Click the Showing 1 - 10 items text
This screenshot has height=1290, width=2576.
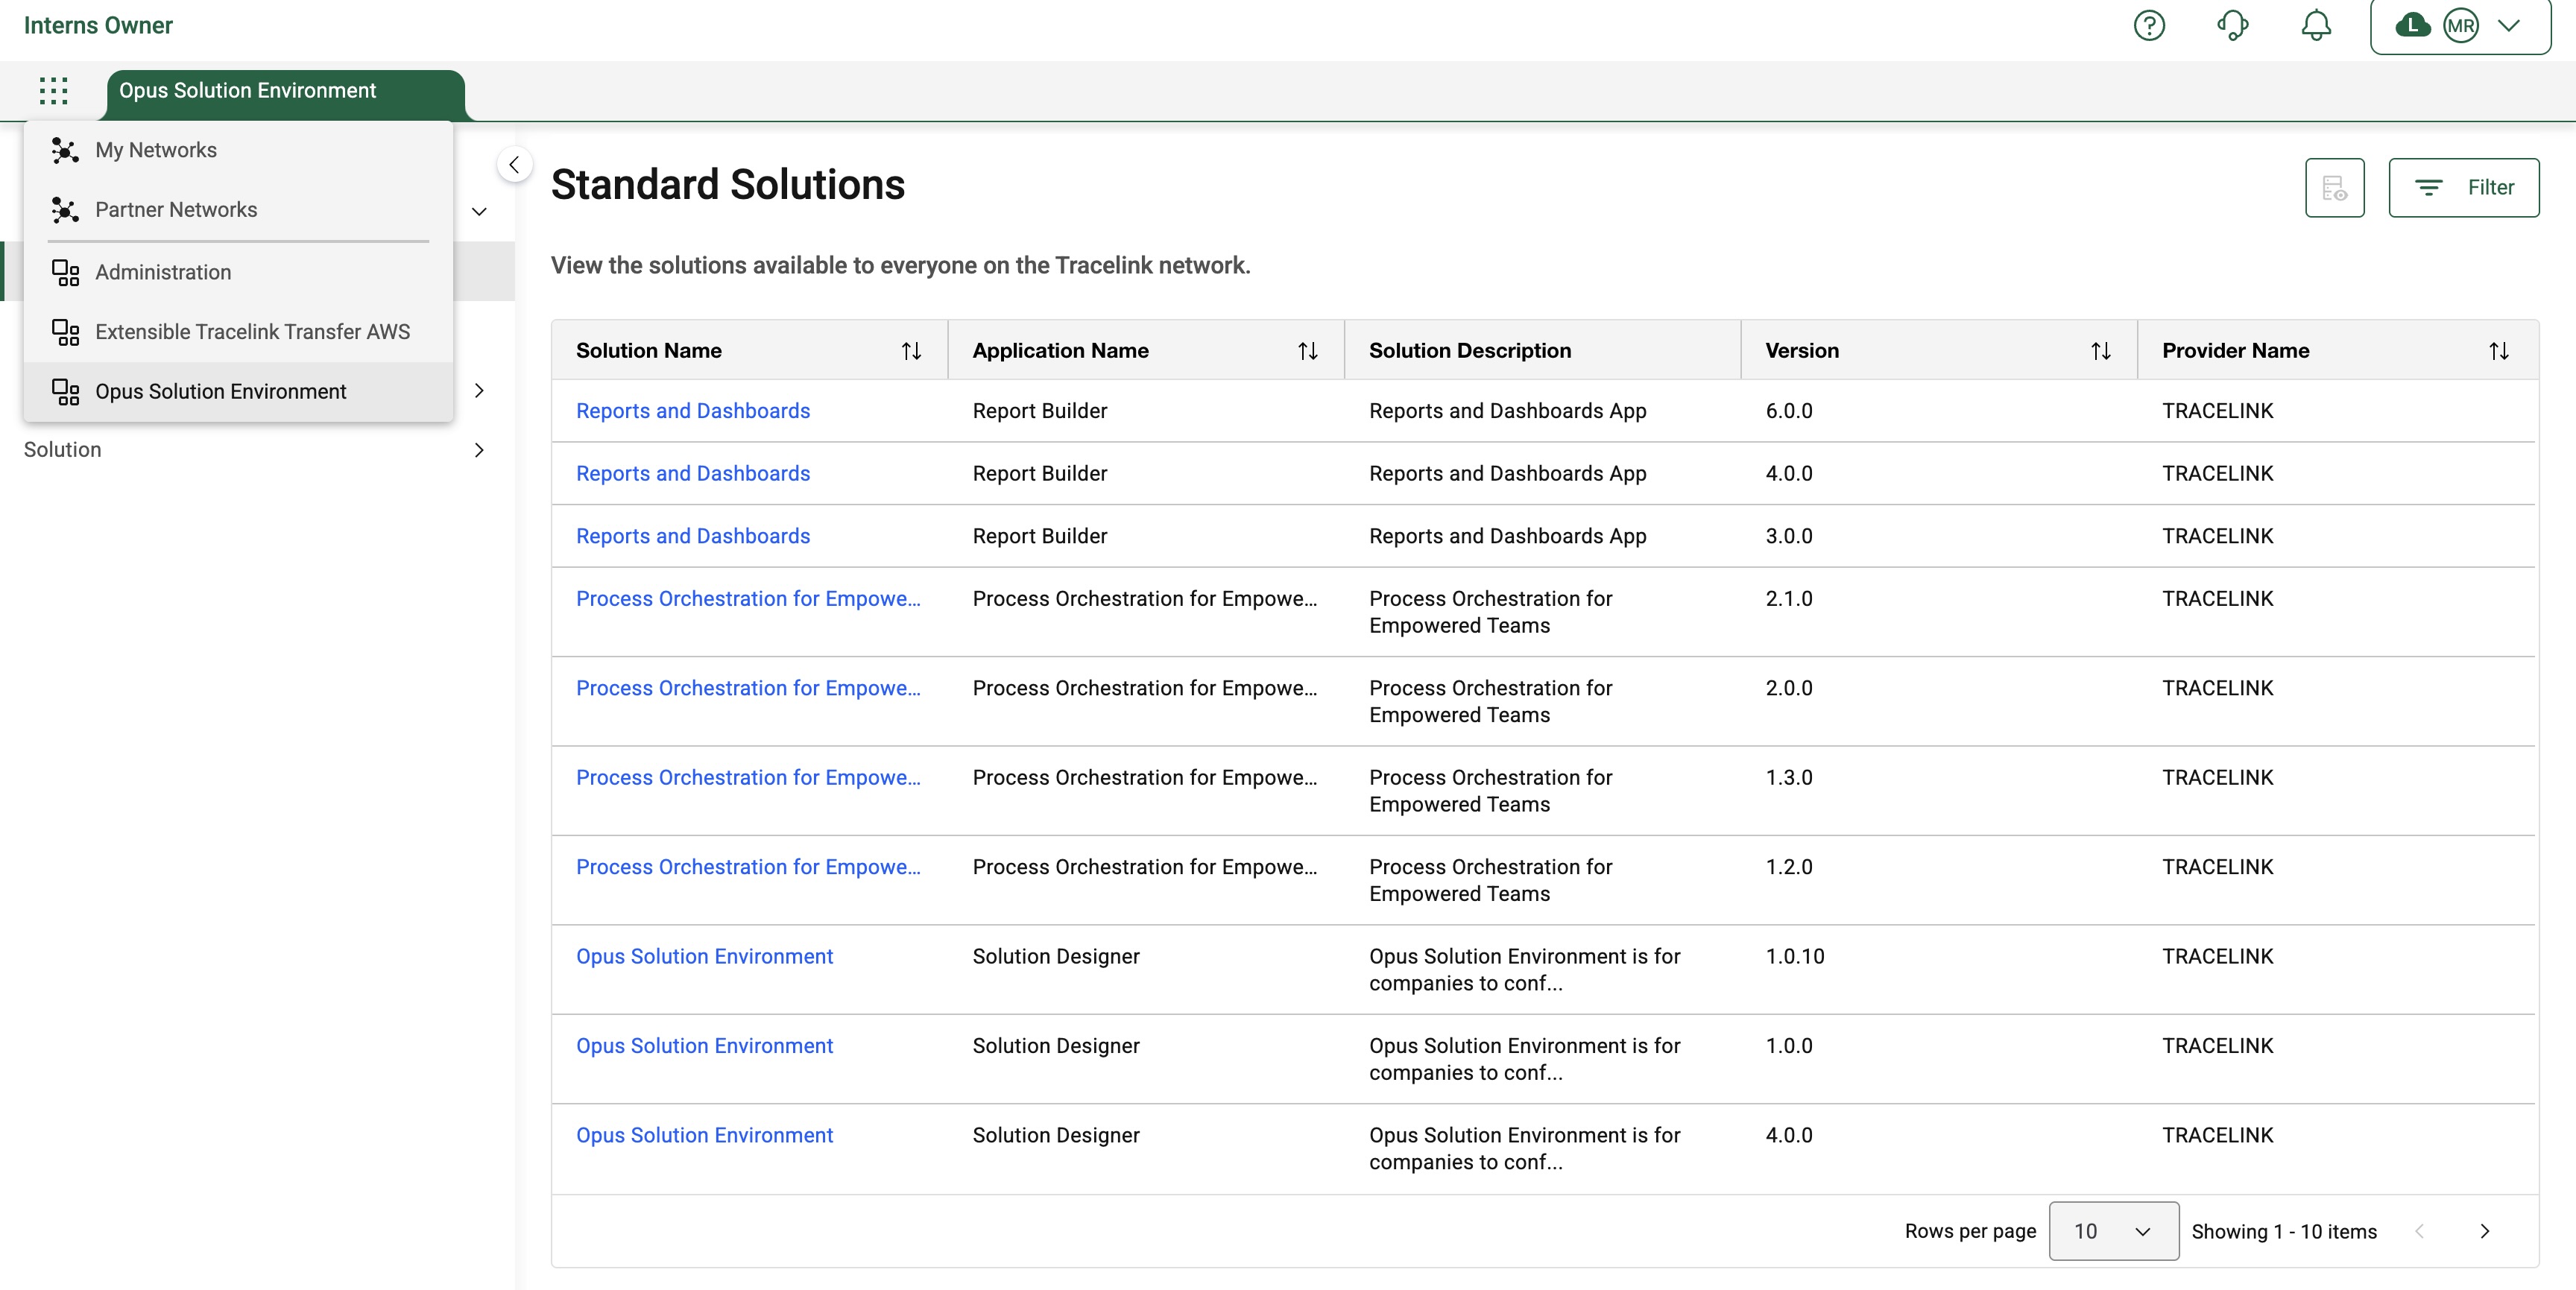[2284, 1232]
